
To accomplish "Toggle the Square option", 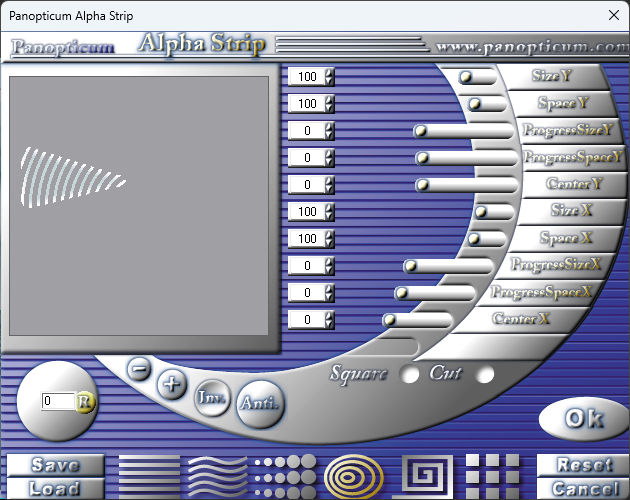I will click(409, 374).
